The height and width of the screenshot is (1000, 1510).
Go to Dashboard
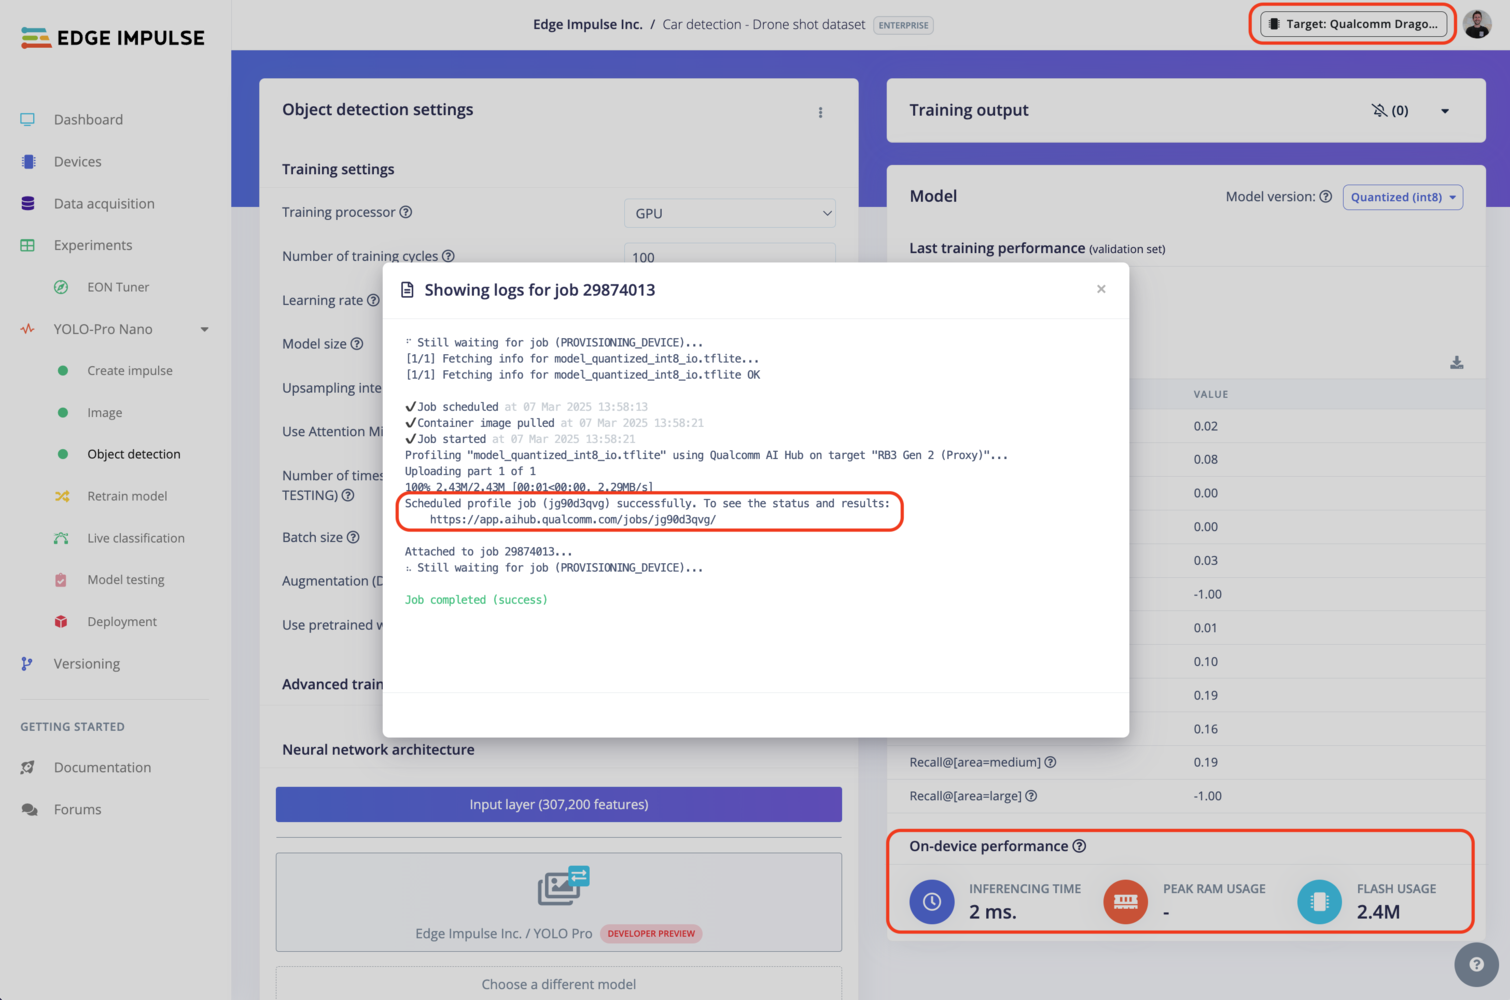(x=88, y=119)
